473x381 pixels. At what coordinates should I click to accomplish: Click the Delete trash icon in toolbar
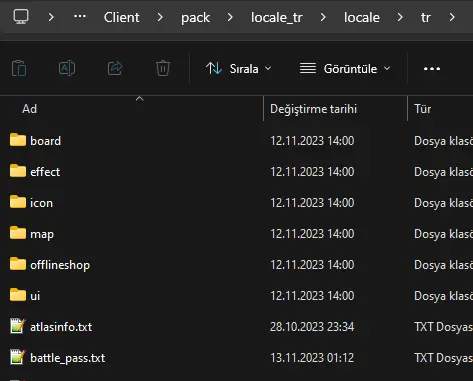[x=163, y=68]
